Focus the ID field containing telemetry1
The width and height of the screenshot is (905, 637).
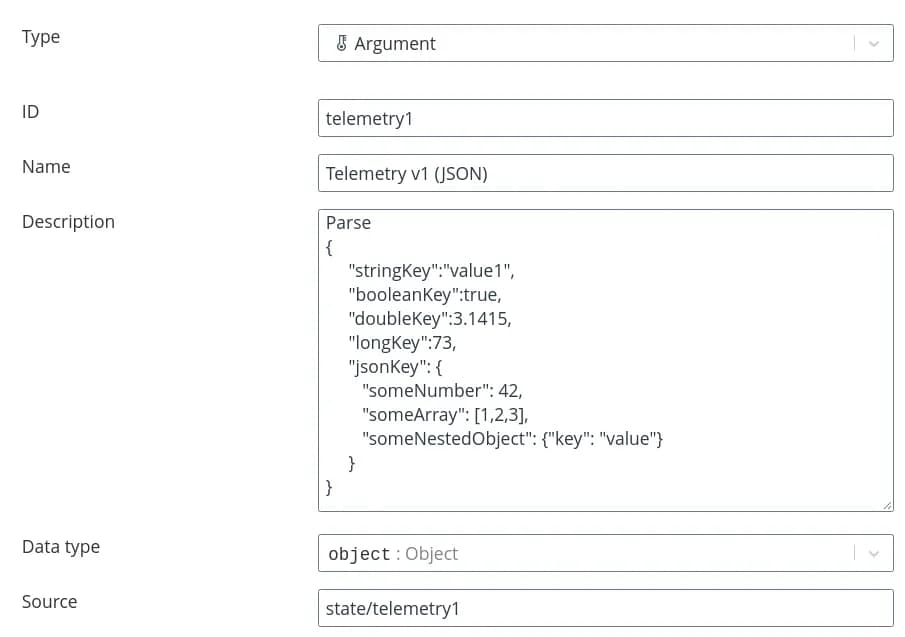605,118
